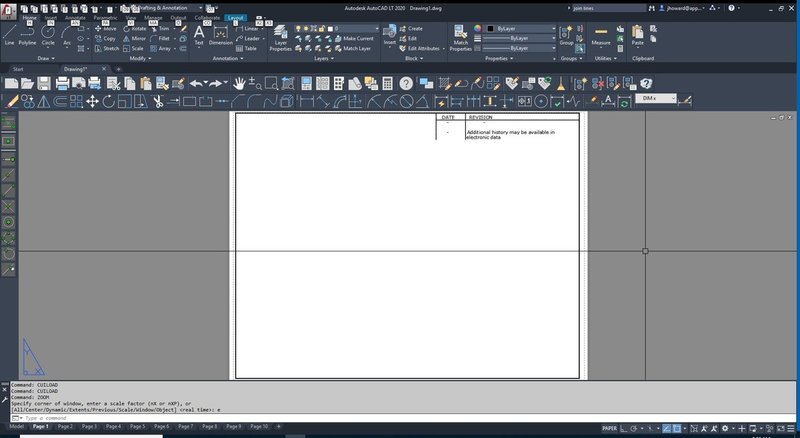Click the Pan hand icon in toolbar
Screen dimensions: 800x438
tap(240, 83)
